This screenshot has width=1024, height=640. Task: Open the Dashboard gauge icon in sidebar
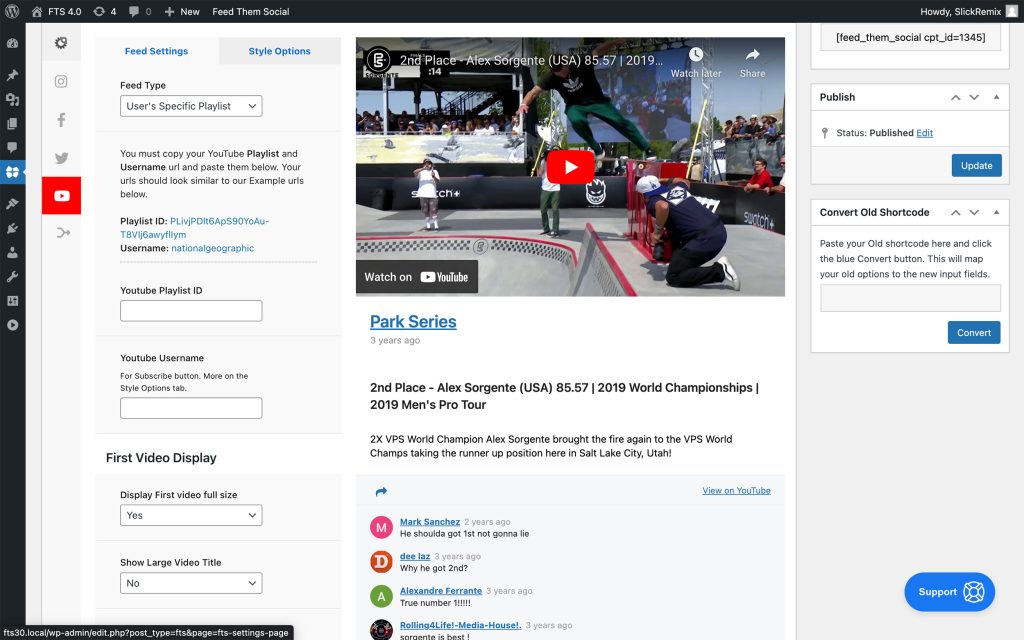point(12,43)
